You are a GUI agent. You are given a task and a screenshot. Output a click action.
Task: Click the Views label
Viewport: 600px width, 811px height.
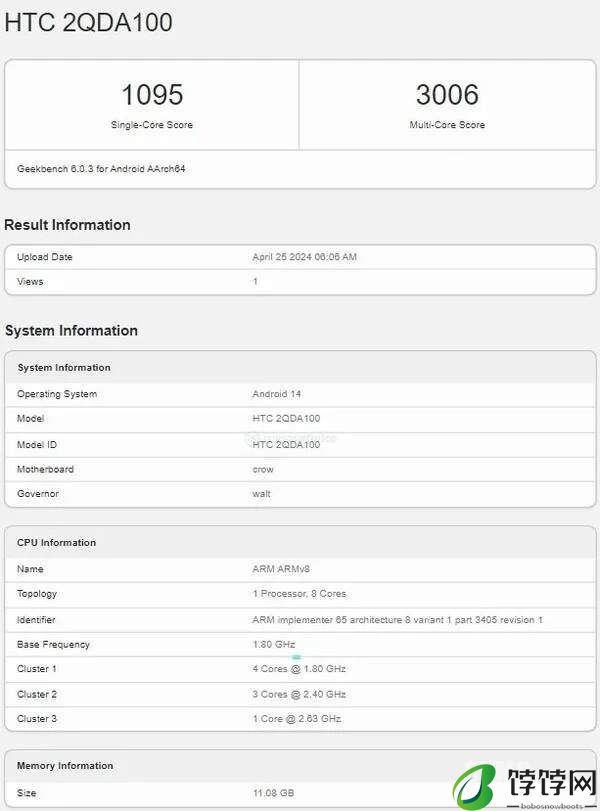click(30, 281)
